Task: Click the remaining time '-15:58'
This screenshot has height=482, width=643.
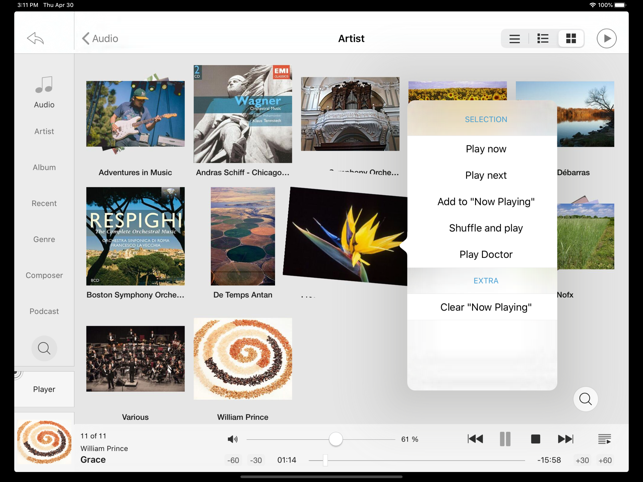Action: pos(549,460)
